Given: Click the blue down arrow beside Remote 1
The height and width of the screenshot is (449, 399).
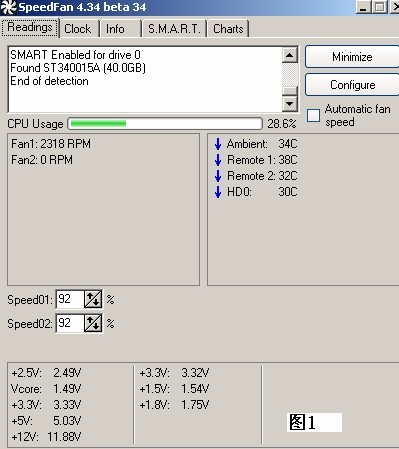Looking at the screenshot, I should (218, 160).
